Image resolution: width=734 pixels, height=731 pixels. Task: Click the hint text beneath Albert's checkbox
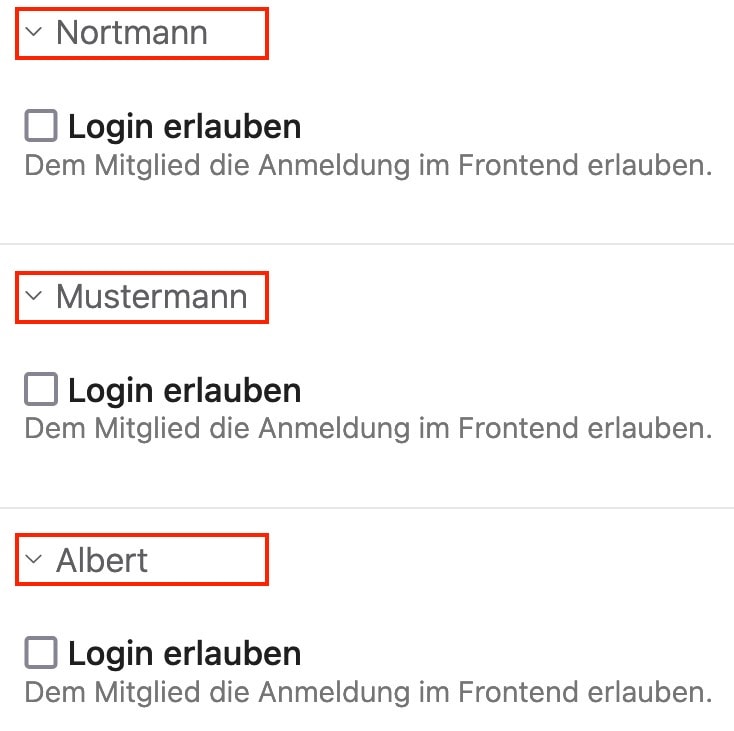click(368, 692)
